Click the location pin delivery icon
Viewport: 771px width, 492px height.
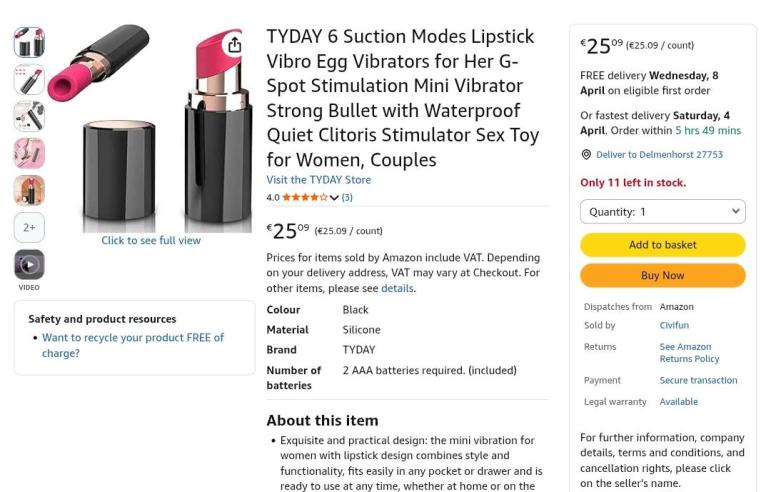(x=586, y=155)
